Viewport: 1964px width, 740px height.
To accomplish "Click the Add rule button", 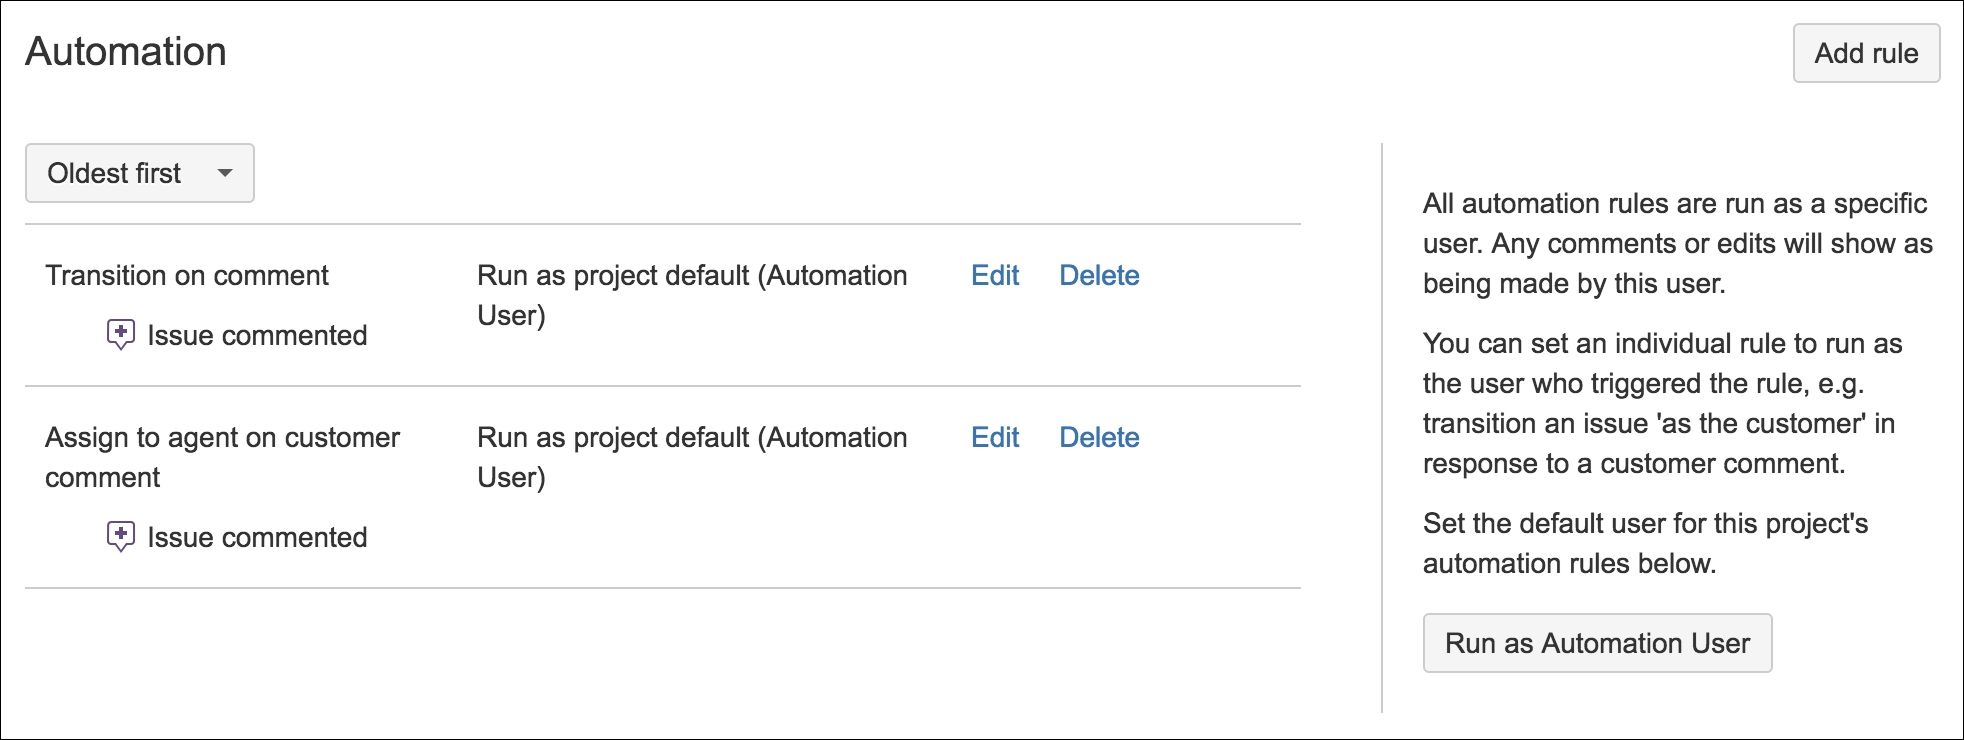I will click(1866, 53).
